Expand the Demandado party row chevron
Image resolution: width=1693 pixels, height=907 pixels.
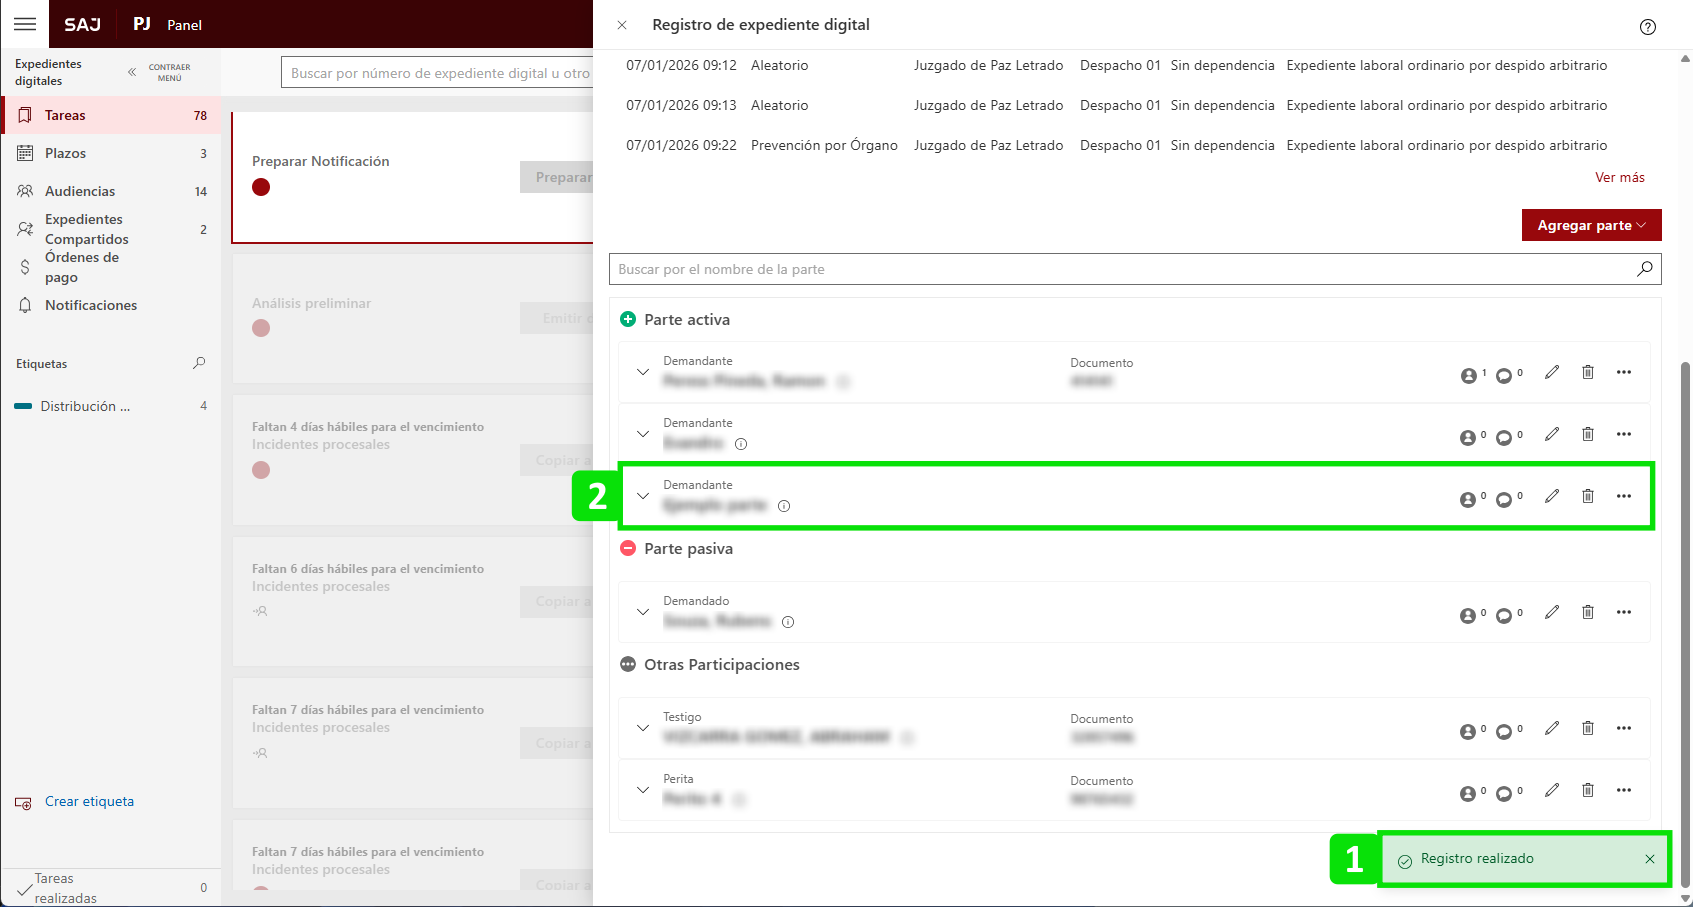point(643,612)
